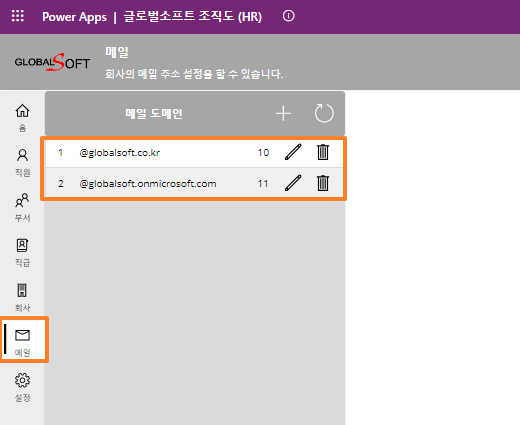The image size is (520, 425).
Task: Select the @globalsoft.co.kr row text
Action: (x=120, y=153)
